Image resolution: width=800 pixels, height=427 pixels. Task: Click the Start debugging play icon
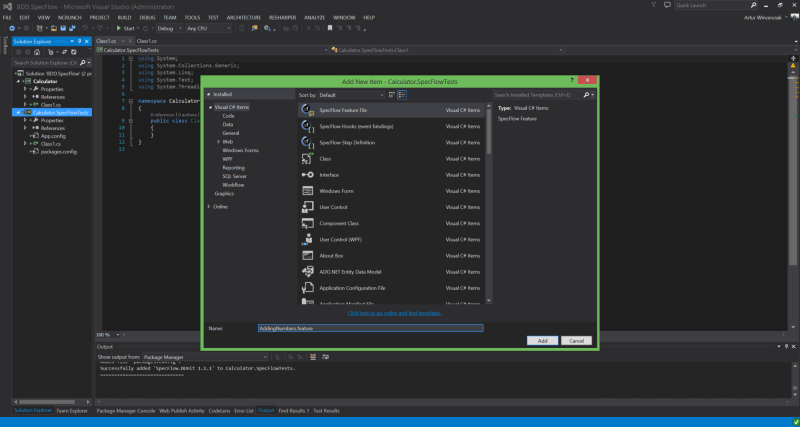coord(118,28)
